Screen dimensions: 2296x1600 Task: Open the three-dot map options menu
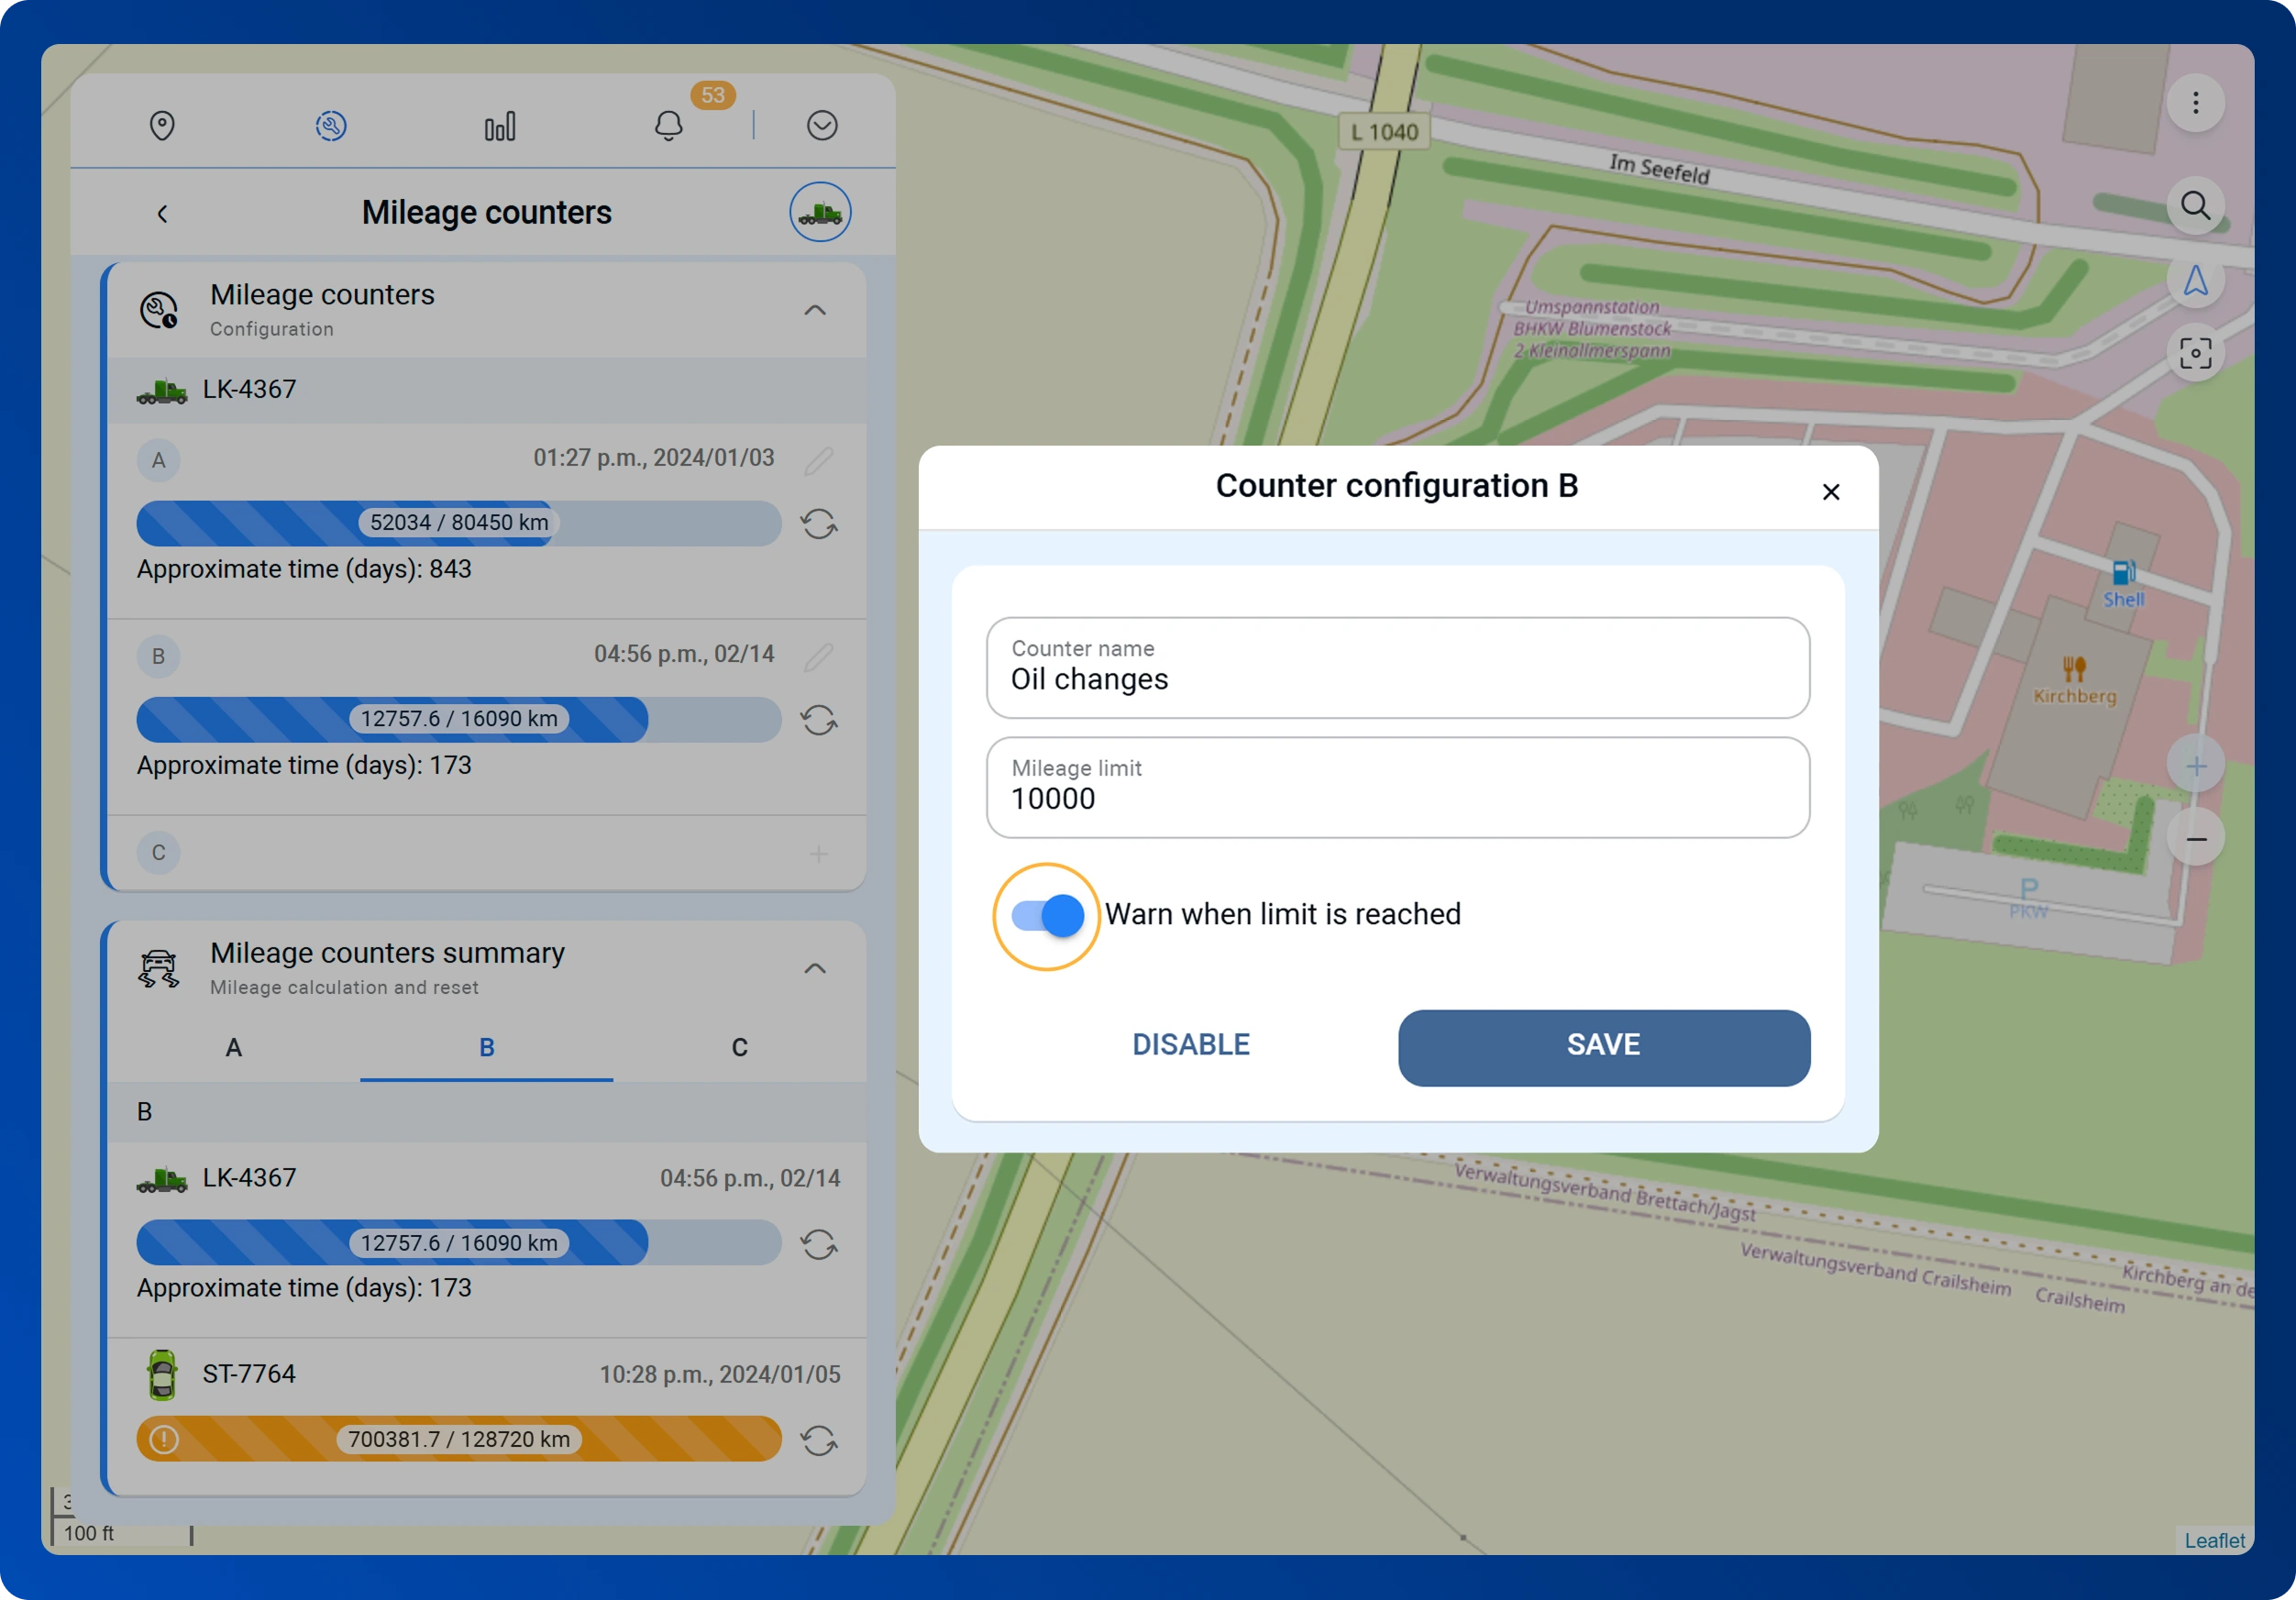tap(2195, 103)
